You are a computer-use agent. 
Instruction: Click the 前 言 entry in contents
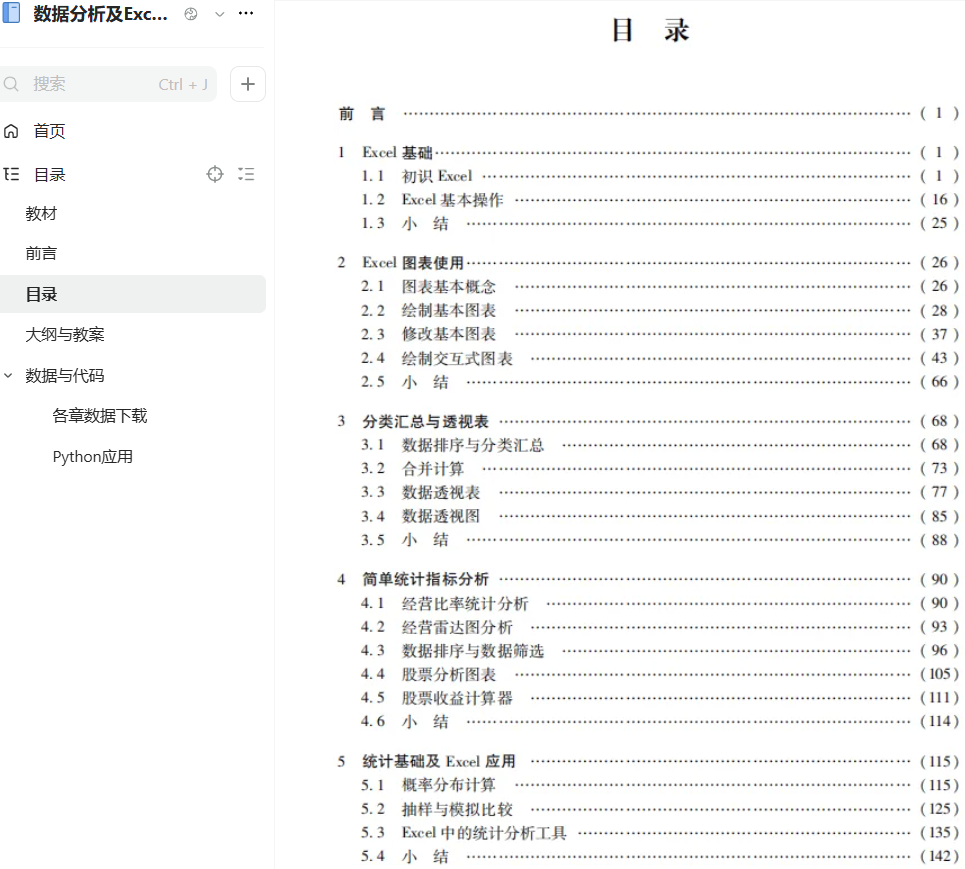coord(362,114)
